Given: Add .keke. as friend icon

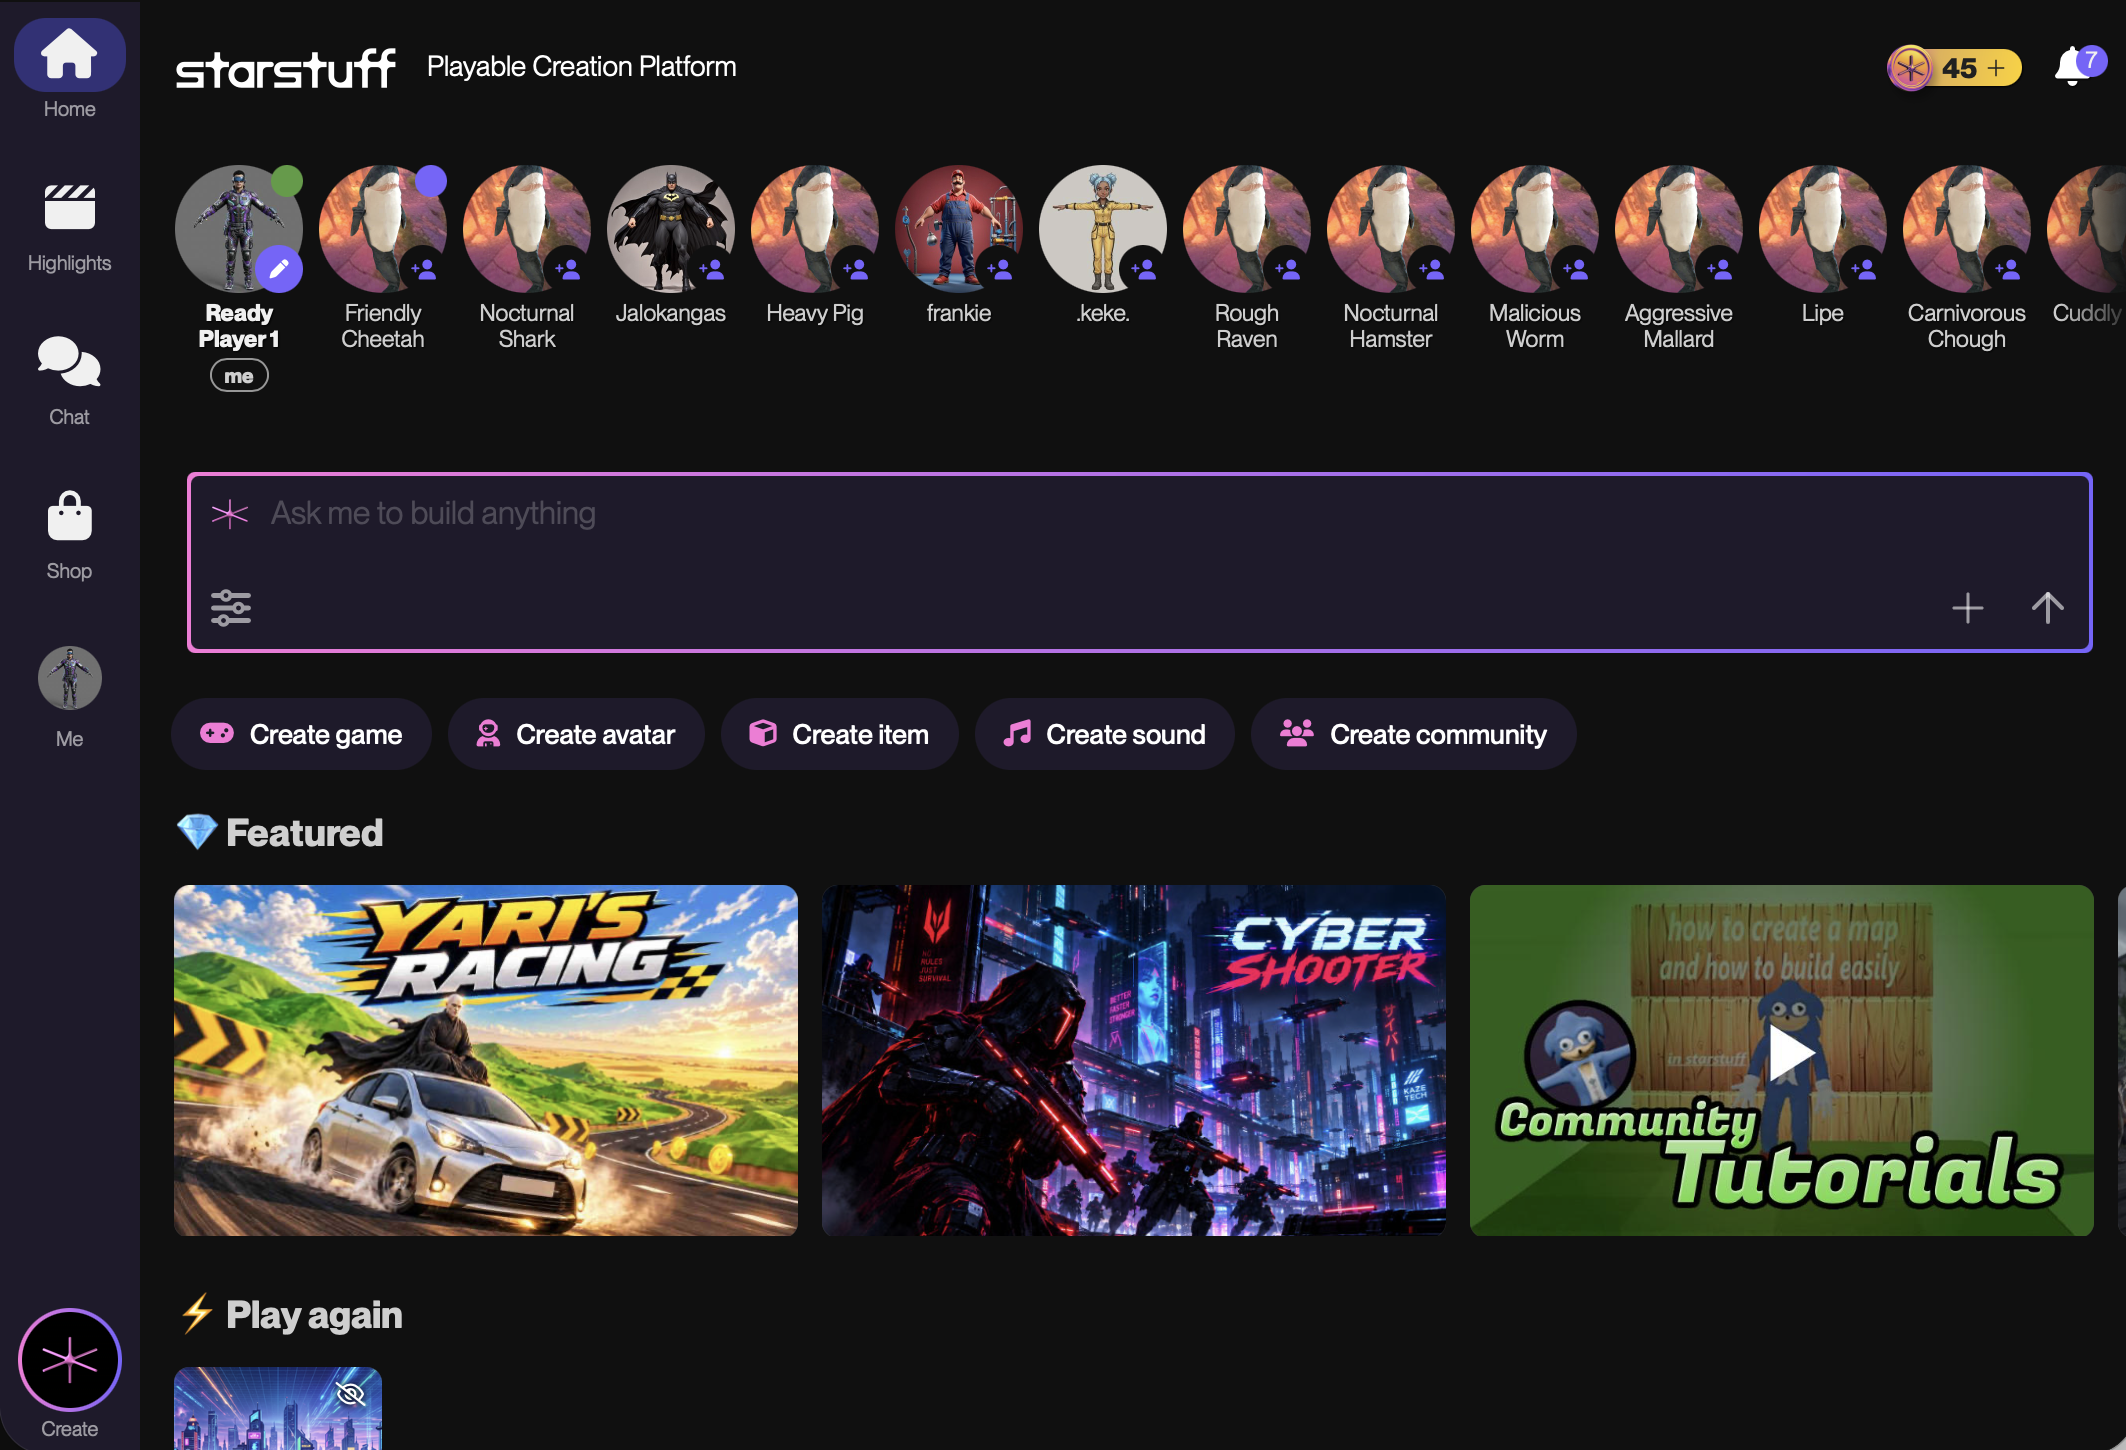Looking at the screenshot, I should (1143, 269).
